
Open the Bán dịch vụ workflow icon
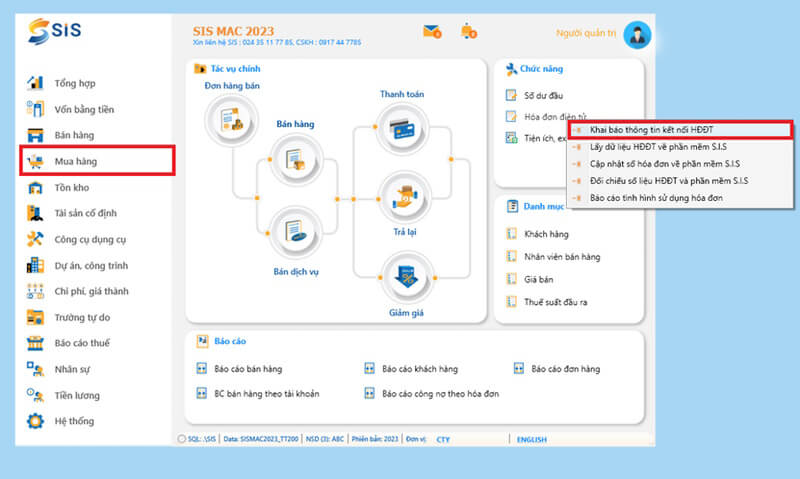(x=296, y=232)
